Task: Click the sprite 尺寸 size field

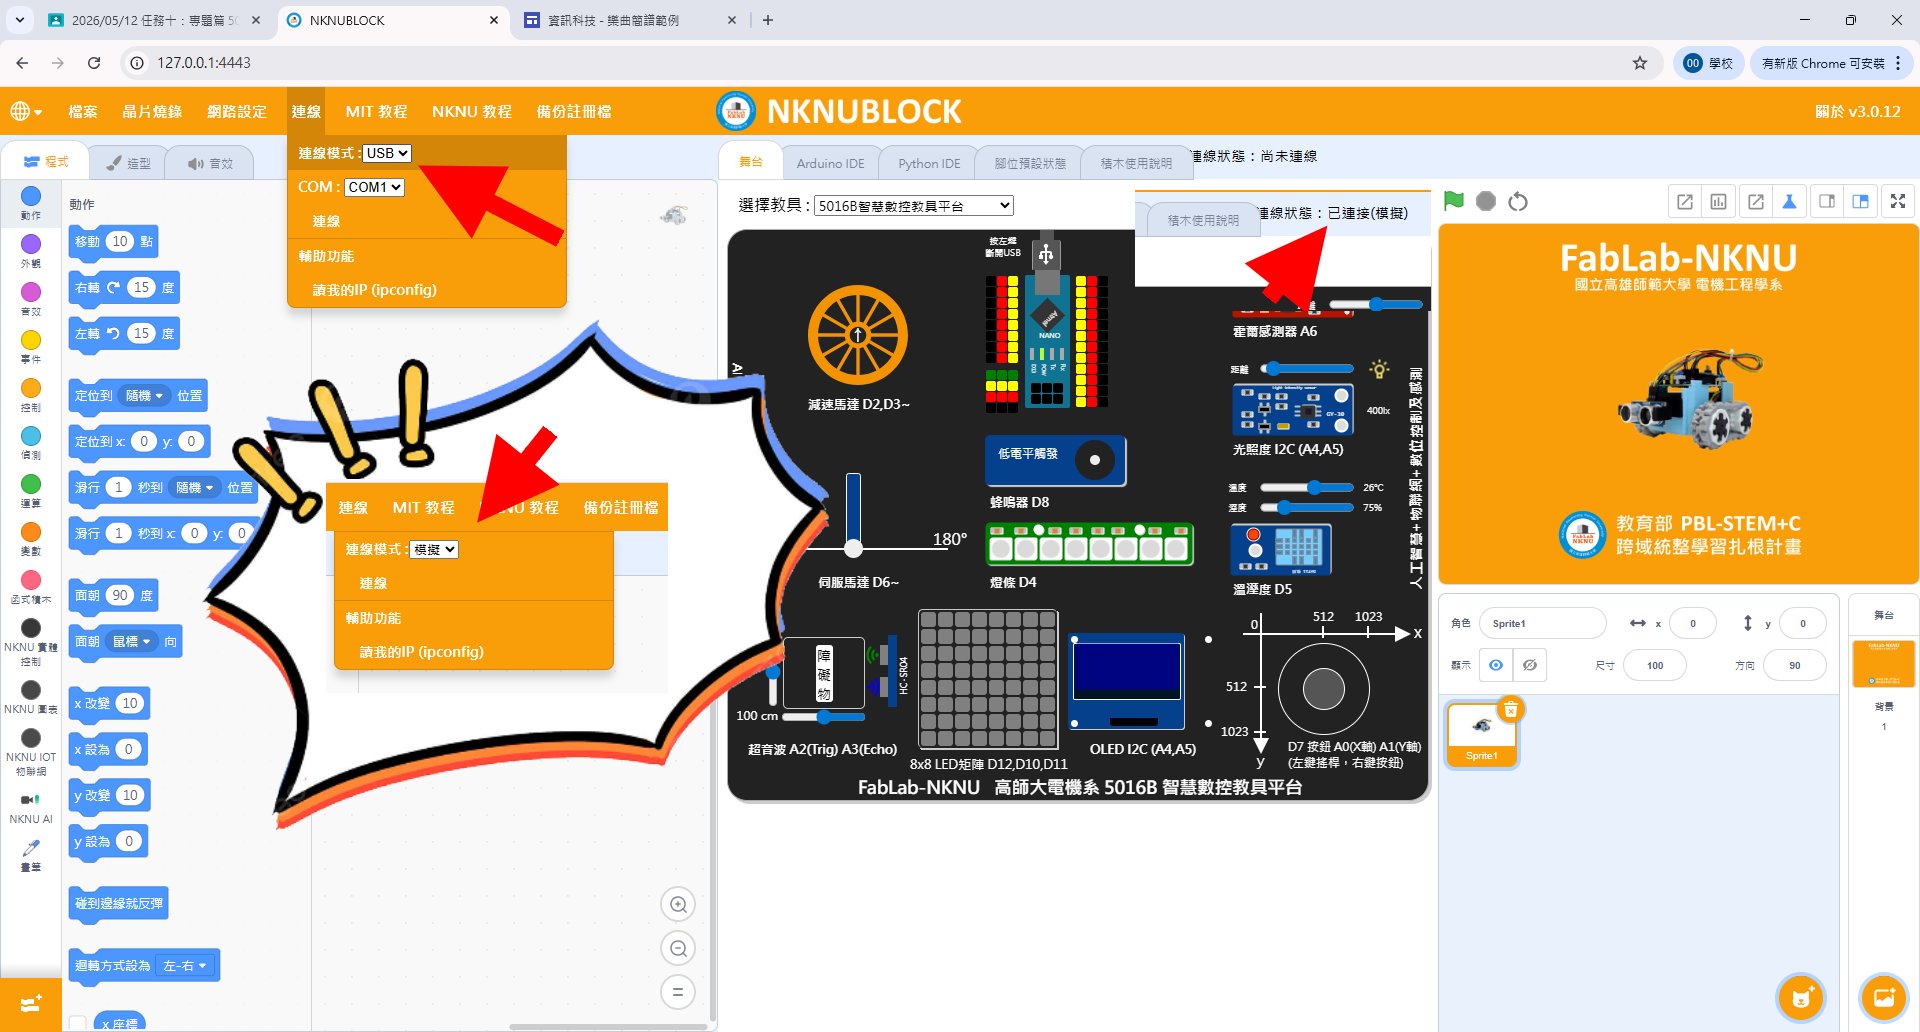Action: click(1655, 665)
